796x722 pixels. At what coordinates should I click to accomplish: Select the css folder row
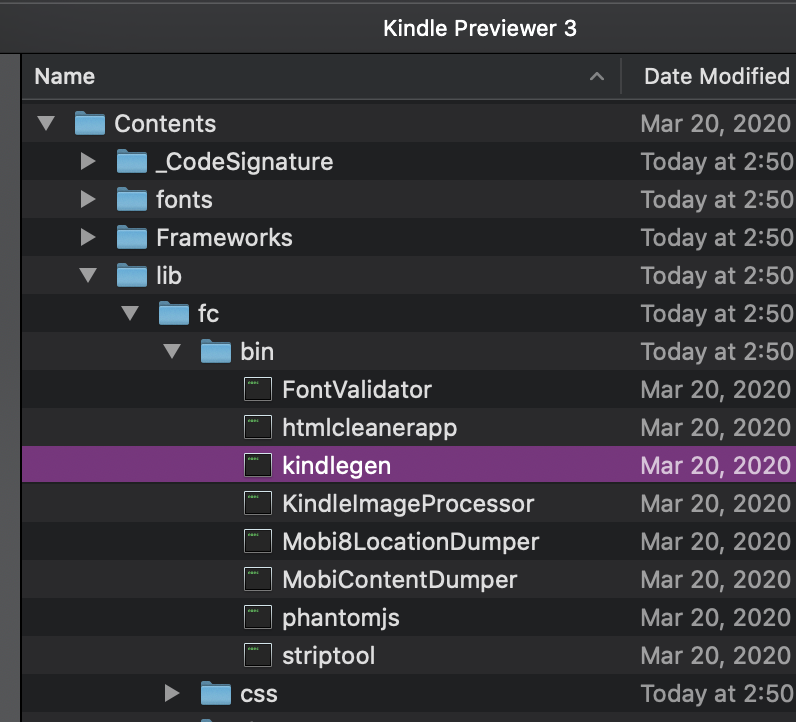pos(409,693)
